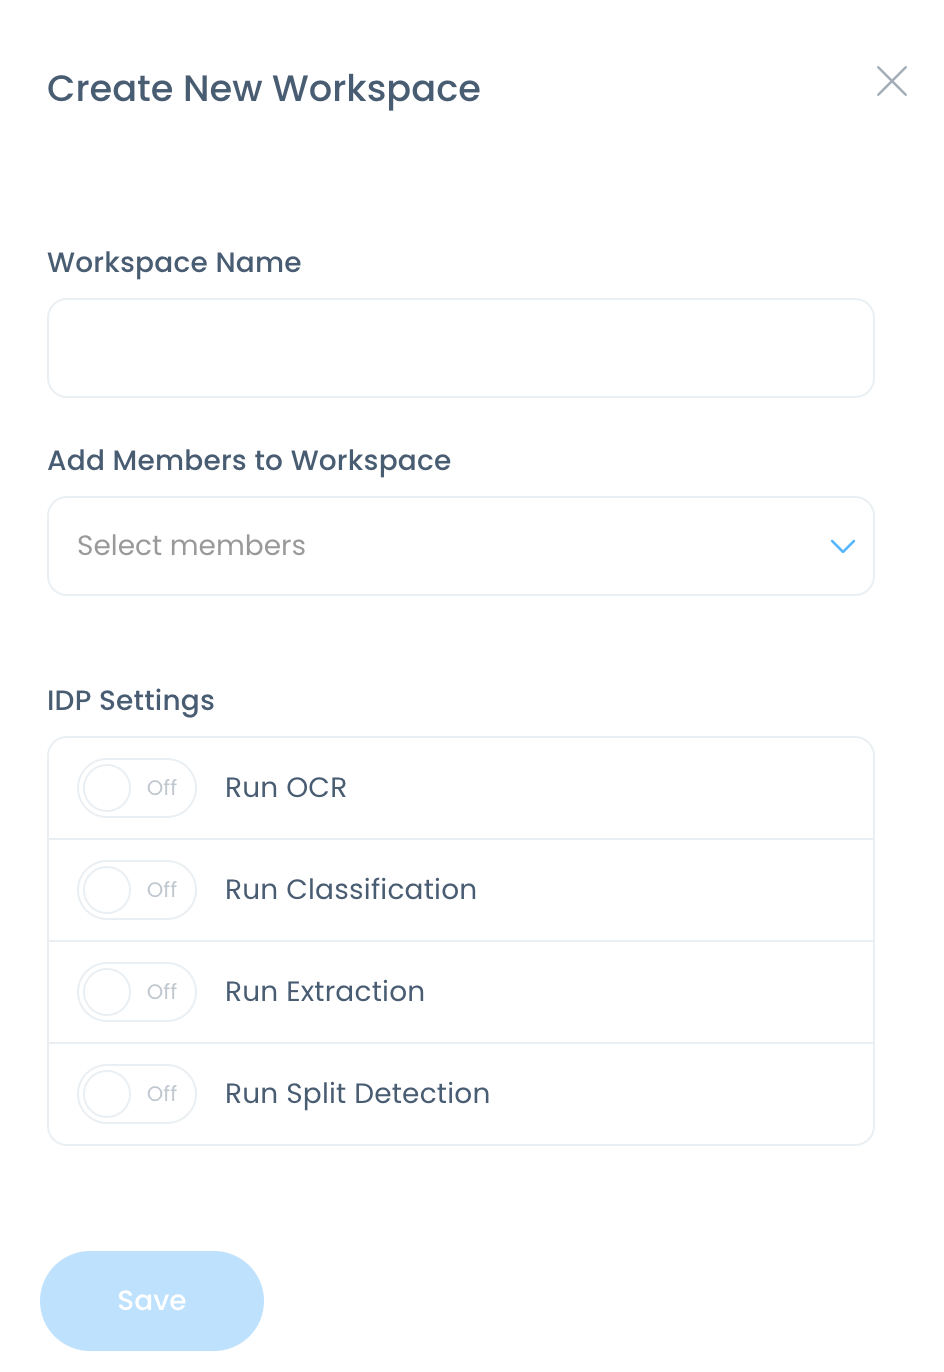Close the Create New Workspace dialog
This screenshot has height=1372, width=944.
point(891,81)
